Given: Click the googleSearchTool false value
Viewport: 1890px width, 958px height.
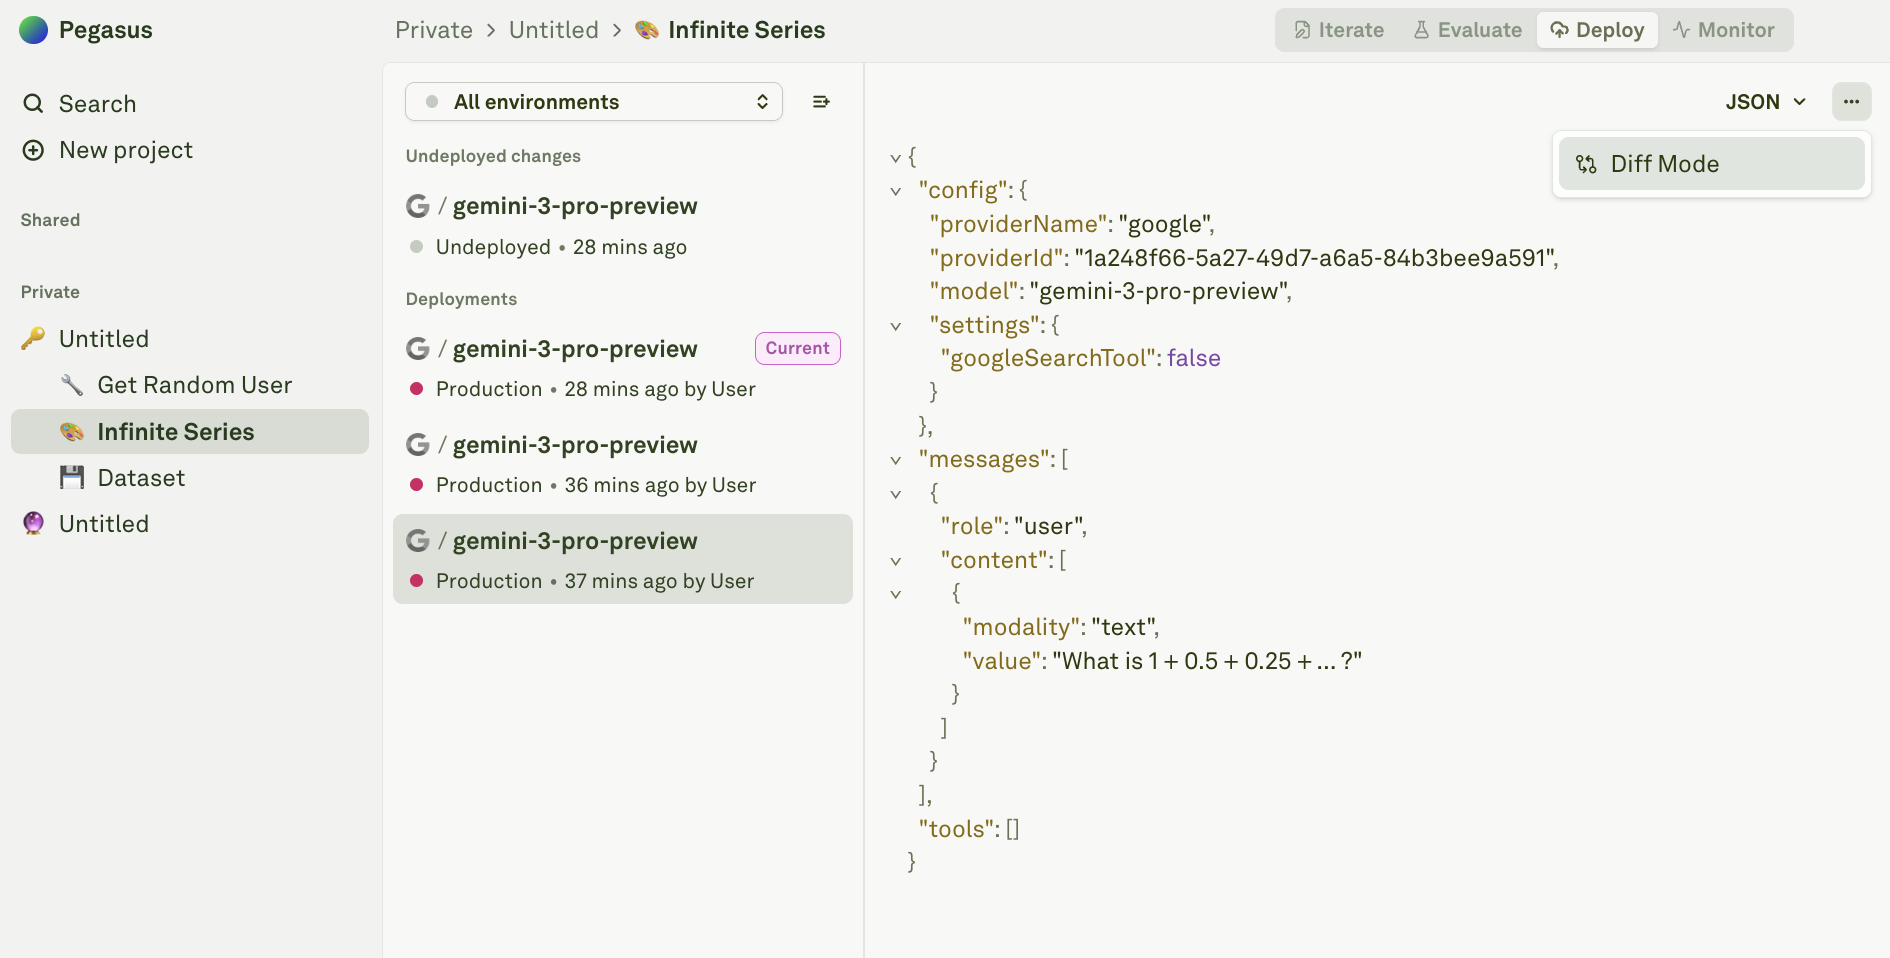Looking at the screenshot, I should click(1194, 358).
